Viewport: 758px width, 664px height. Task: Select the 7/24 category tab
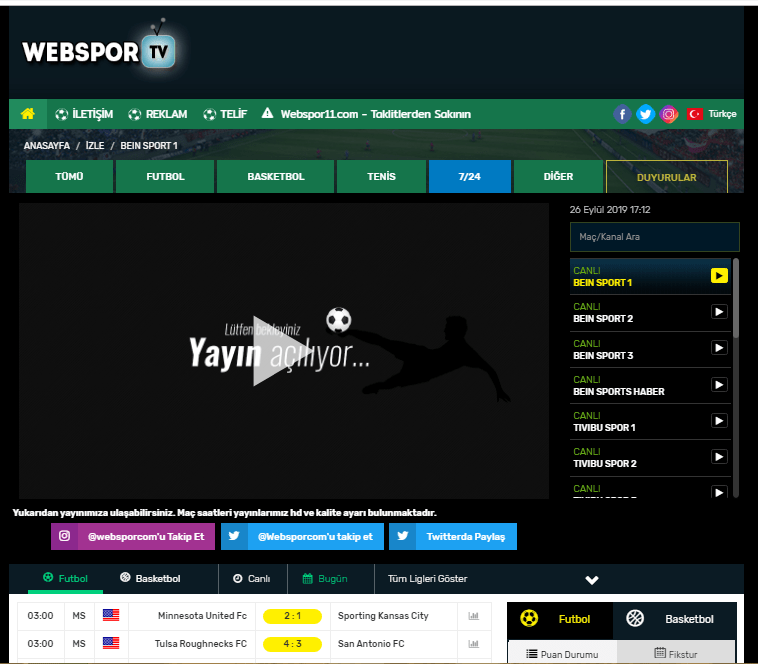(469, 176)
